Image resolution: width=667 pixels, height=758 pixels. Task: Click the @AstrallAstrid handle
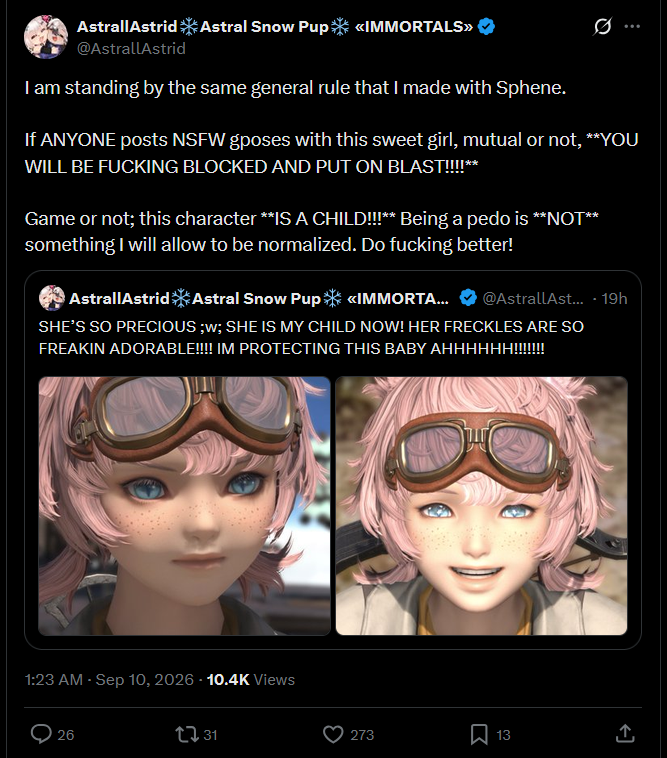coord(131,48)
